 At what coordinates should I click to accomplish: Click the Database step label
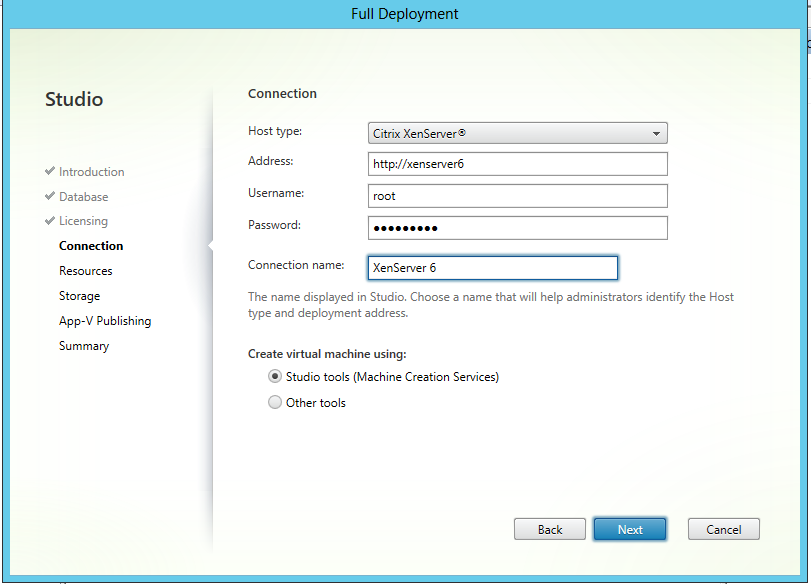(83, 197)
